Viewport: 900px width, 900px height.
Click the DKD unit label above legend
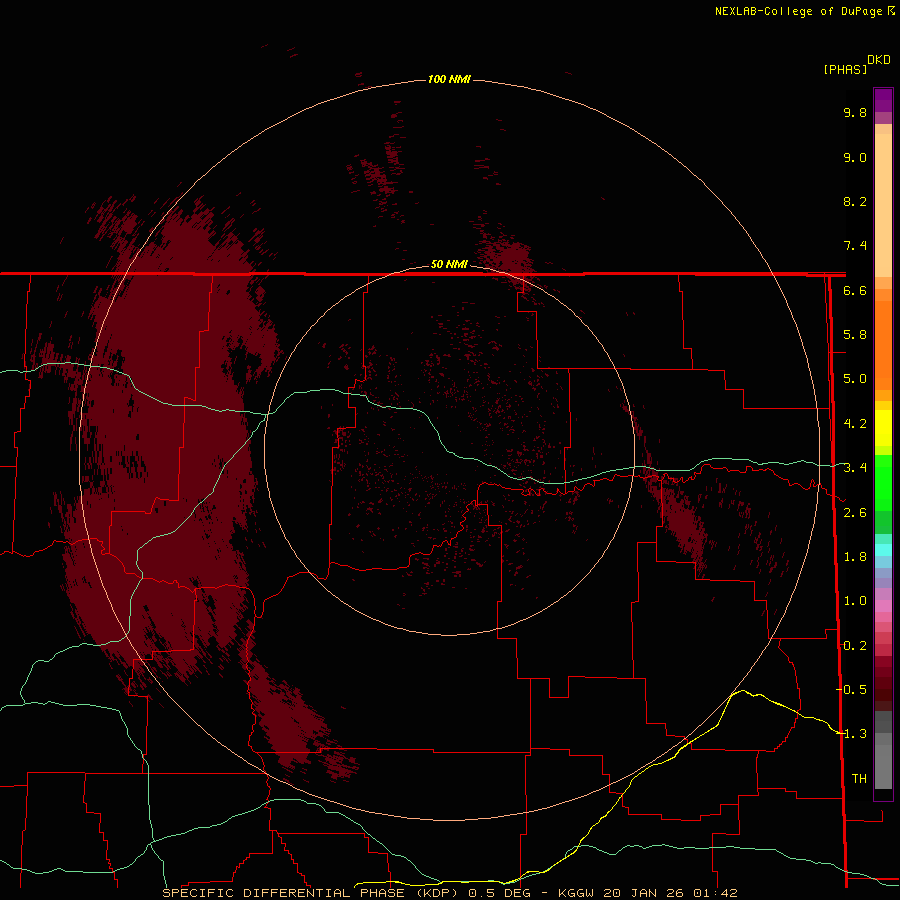pos(879,60)
